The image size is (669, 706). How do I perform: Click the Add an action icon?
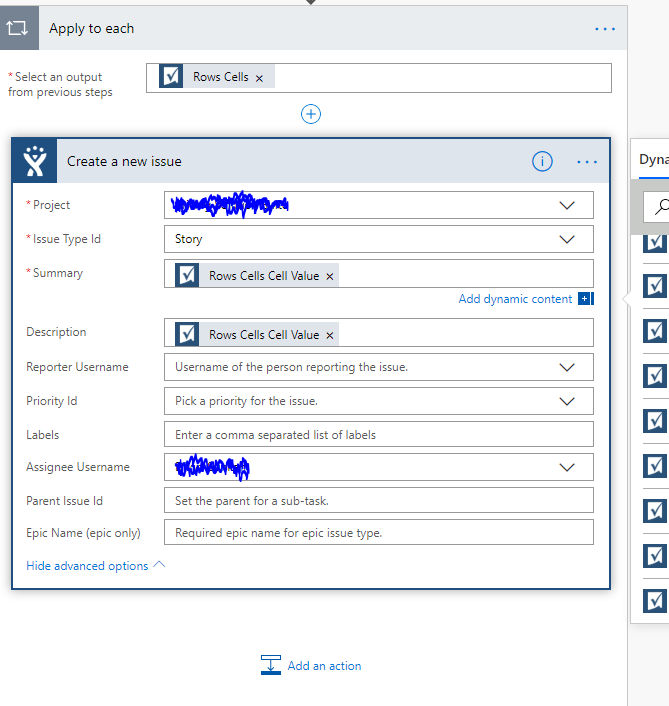click(271, 665)
